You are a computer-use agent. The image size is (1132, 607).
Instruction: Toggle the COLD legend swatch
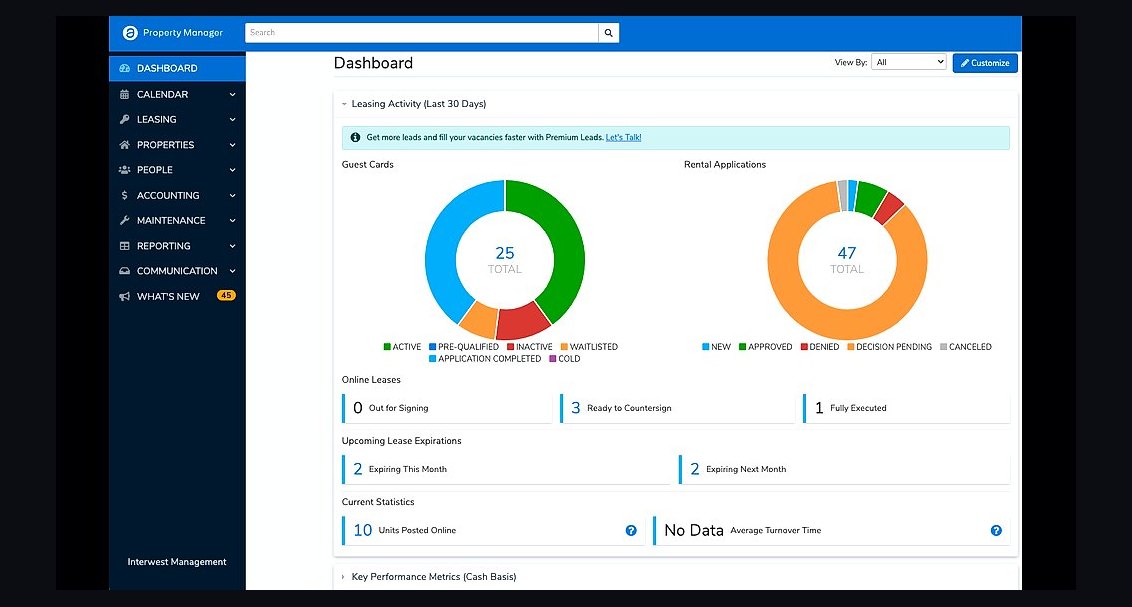[553, 359]
